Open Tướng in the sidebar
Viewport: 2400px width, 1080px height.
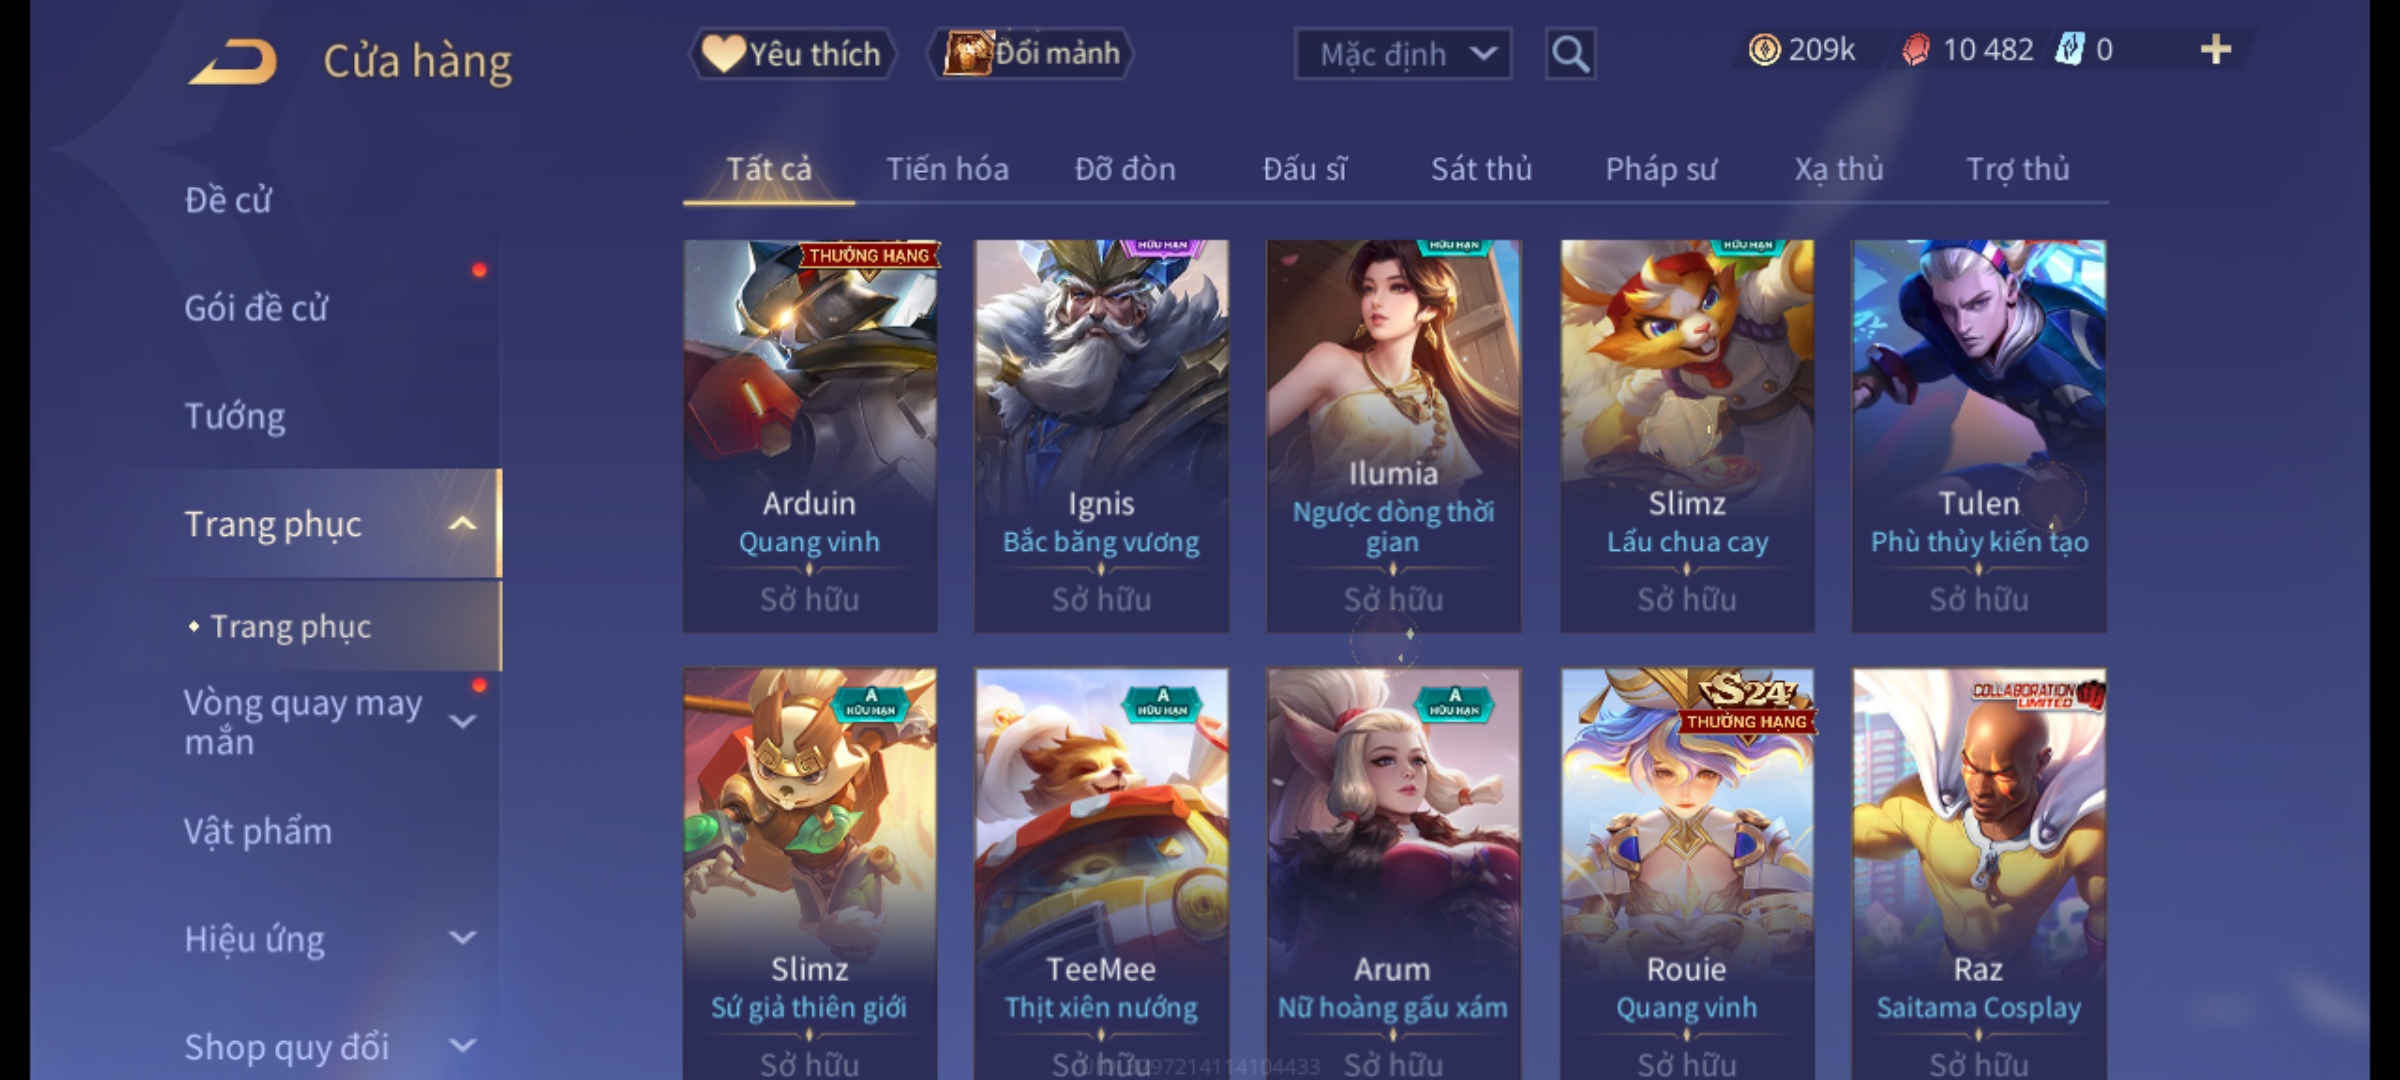click(x=235, y=416)
